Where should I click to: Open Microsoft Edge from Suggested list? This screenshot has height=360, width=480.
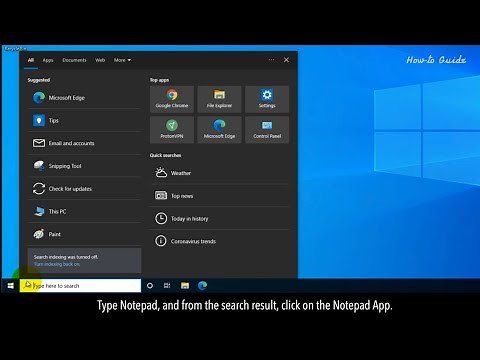[84, 98]
